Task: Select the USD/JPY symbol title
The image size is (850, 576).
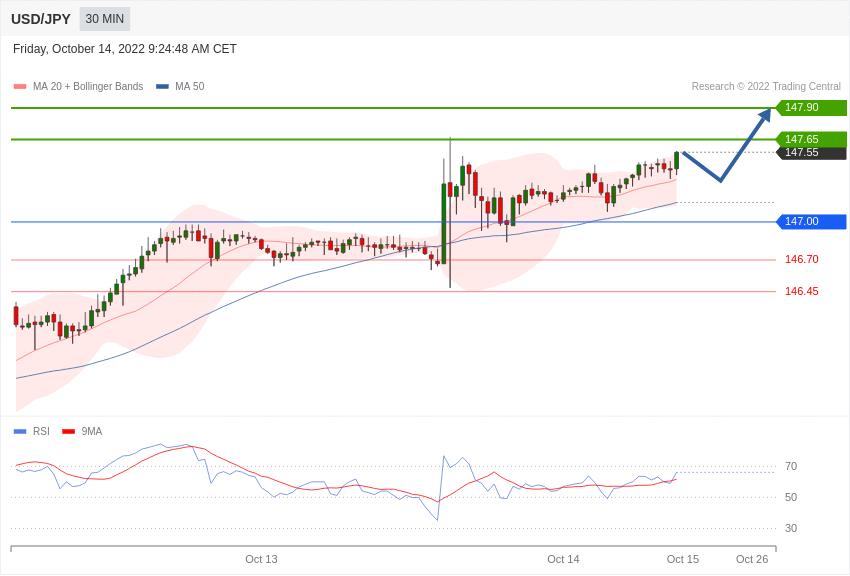Action: [41, 19]
